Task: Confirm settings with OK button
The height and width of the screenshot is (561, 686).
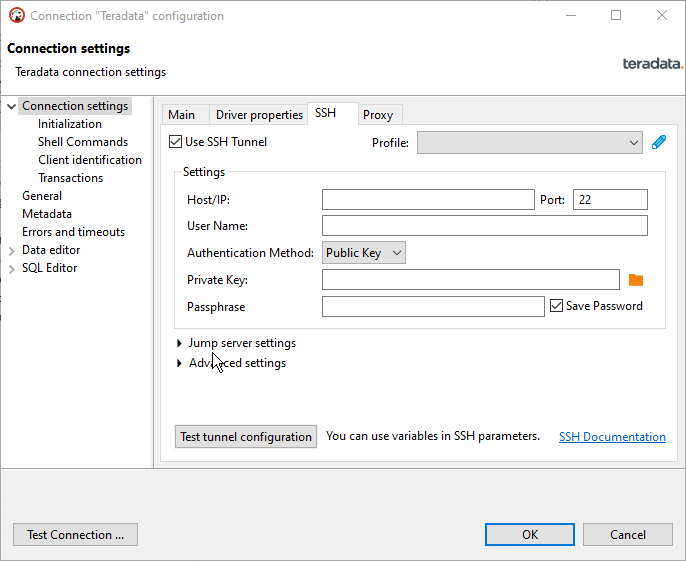Action: point(530,535)
